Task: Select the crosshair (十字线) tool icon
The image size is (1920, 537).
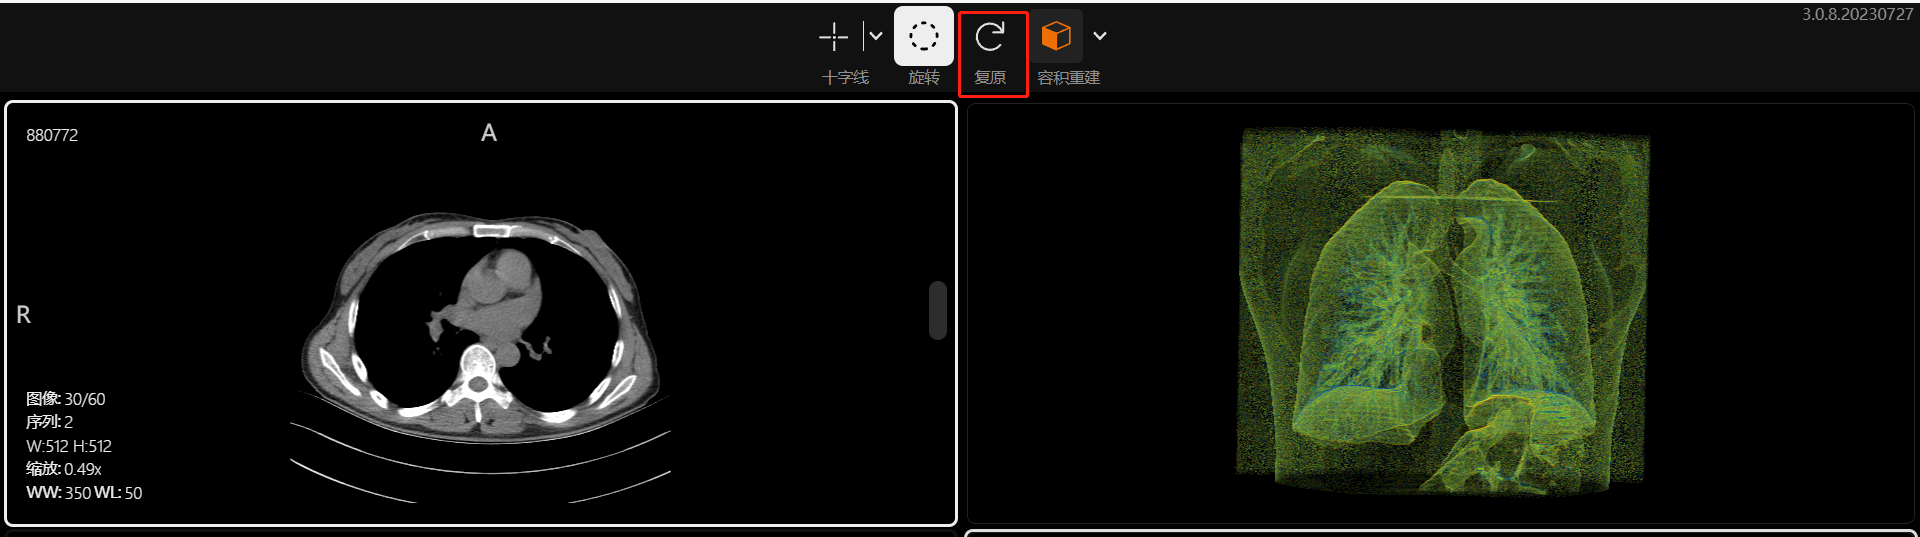Action: 833,37
